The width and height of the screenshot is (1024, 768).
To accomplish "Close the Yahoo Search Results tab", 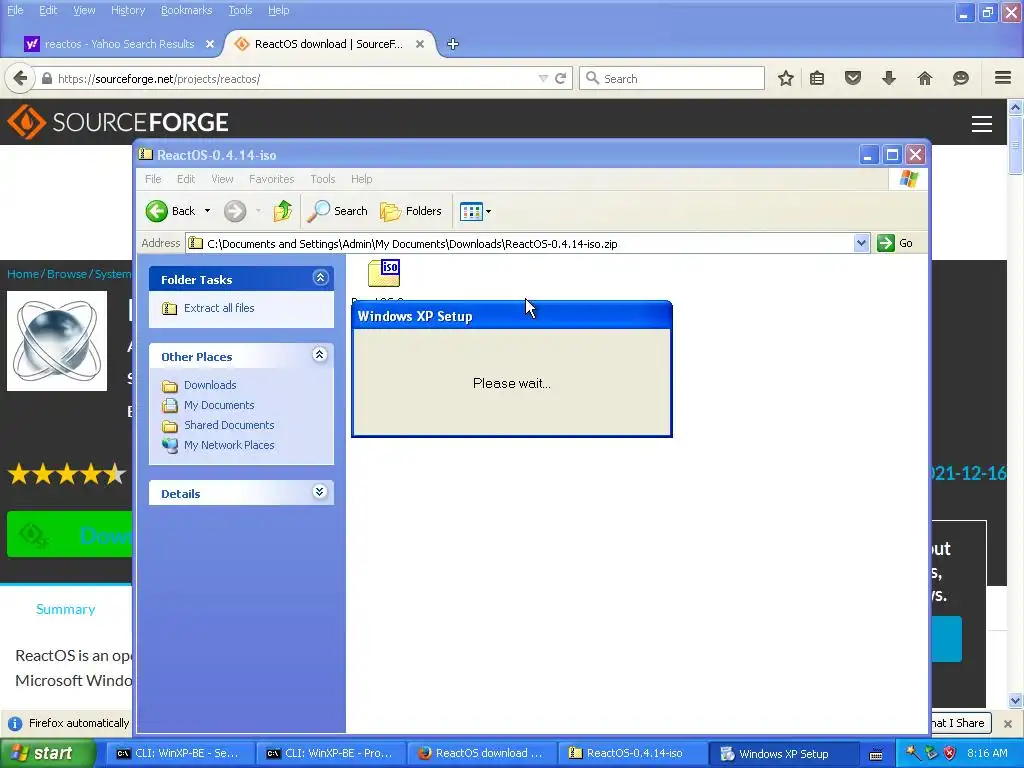I will [x=210, y=44].
